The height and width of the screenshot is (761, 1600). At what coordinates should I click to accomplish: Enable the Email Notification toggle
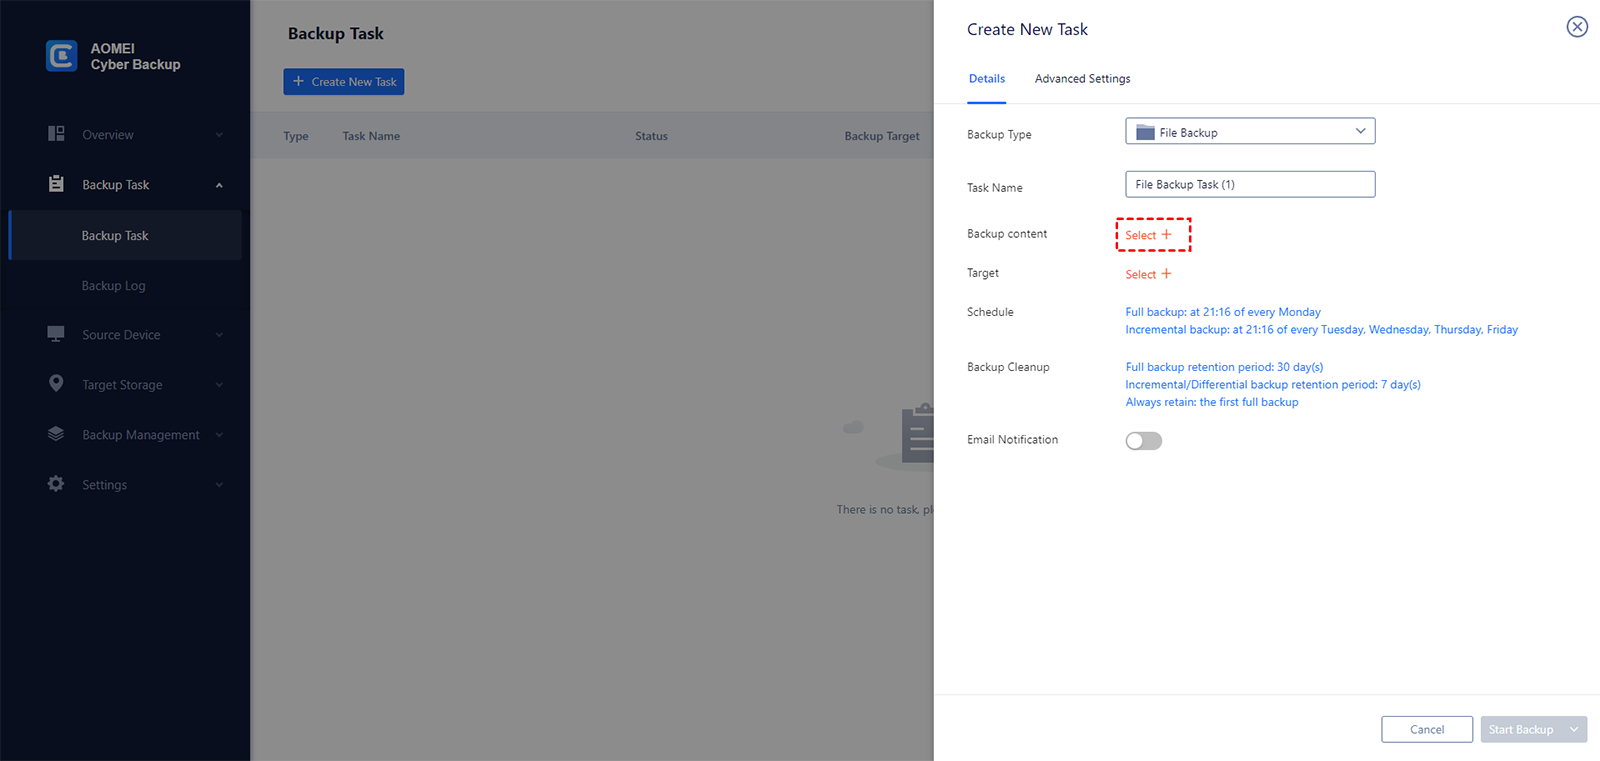[x=1143, y=441]
